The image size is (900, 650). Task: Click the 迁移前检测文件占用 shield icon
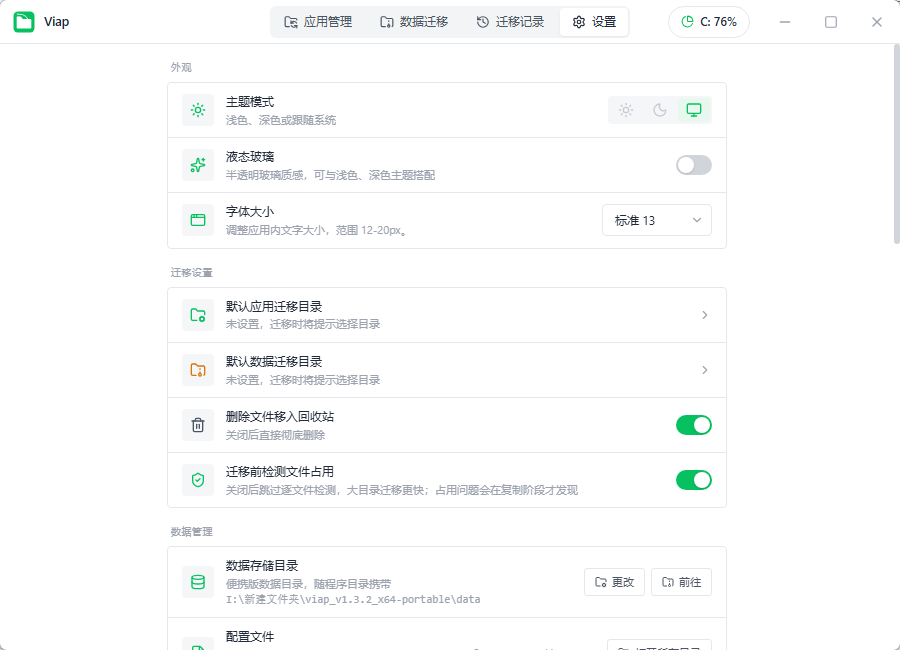198,480
